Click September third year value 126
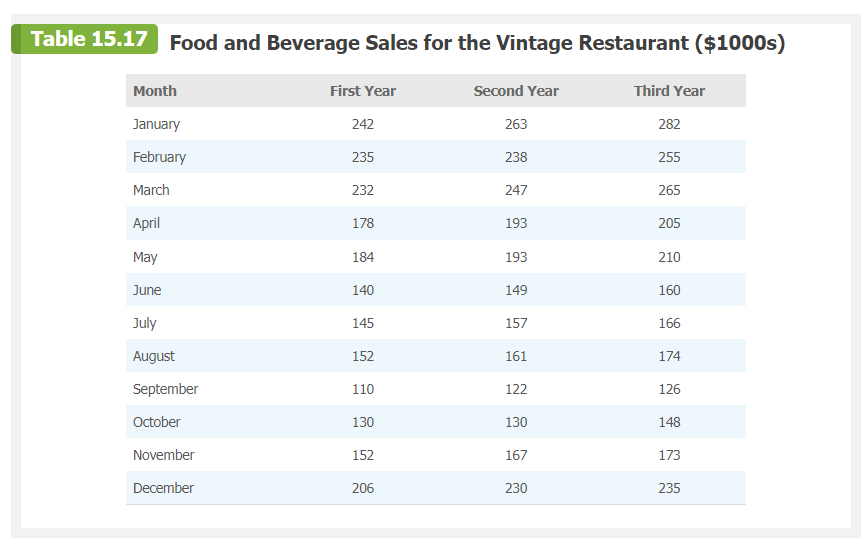 [x=669, y=389]
